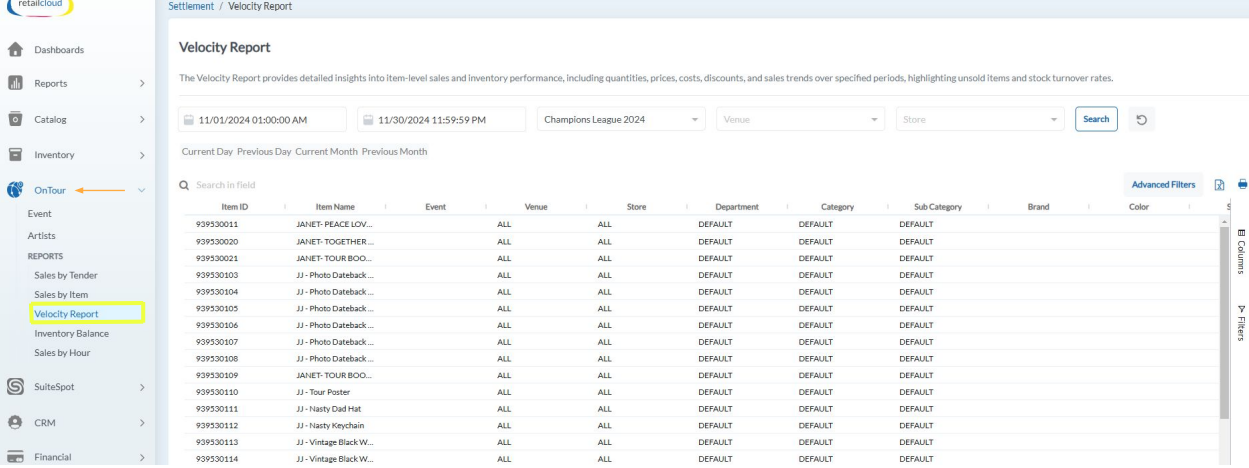Image resolution: width=1249 pixels, height=468 pixels.
Task: Click the search magnifier icon in field
Action: pos(184,185)
